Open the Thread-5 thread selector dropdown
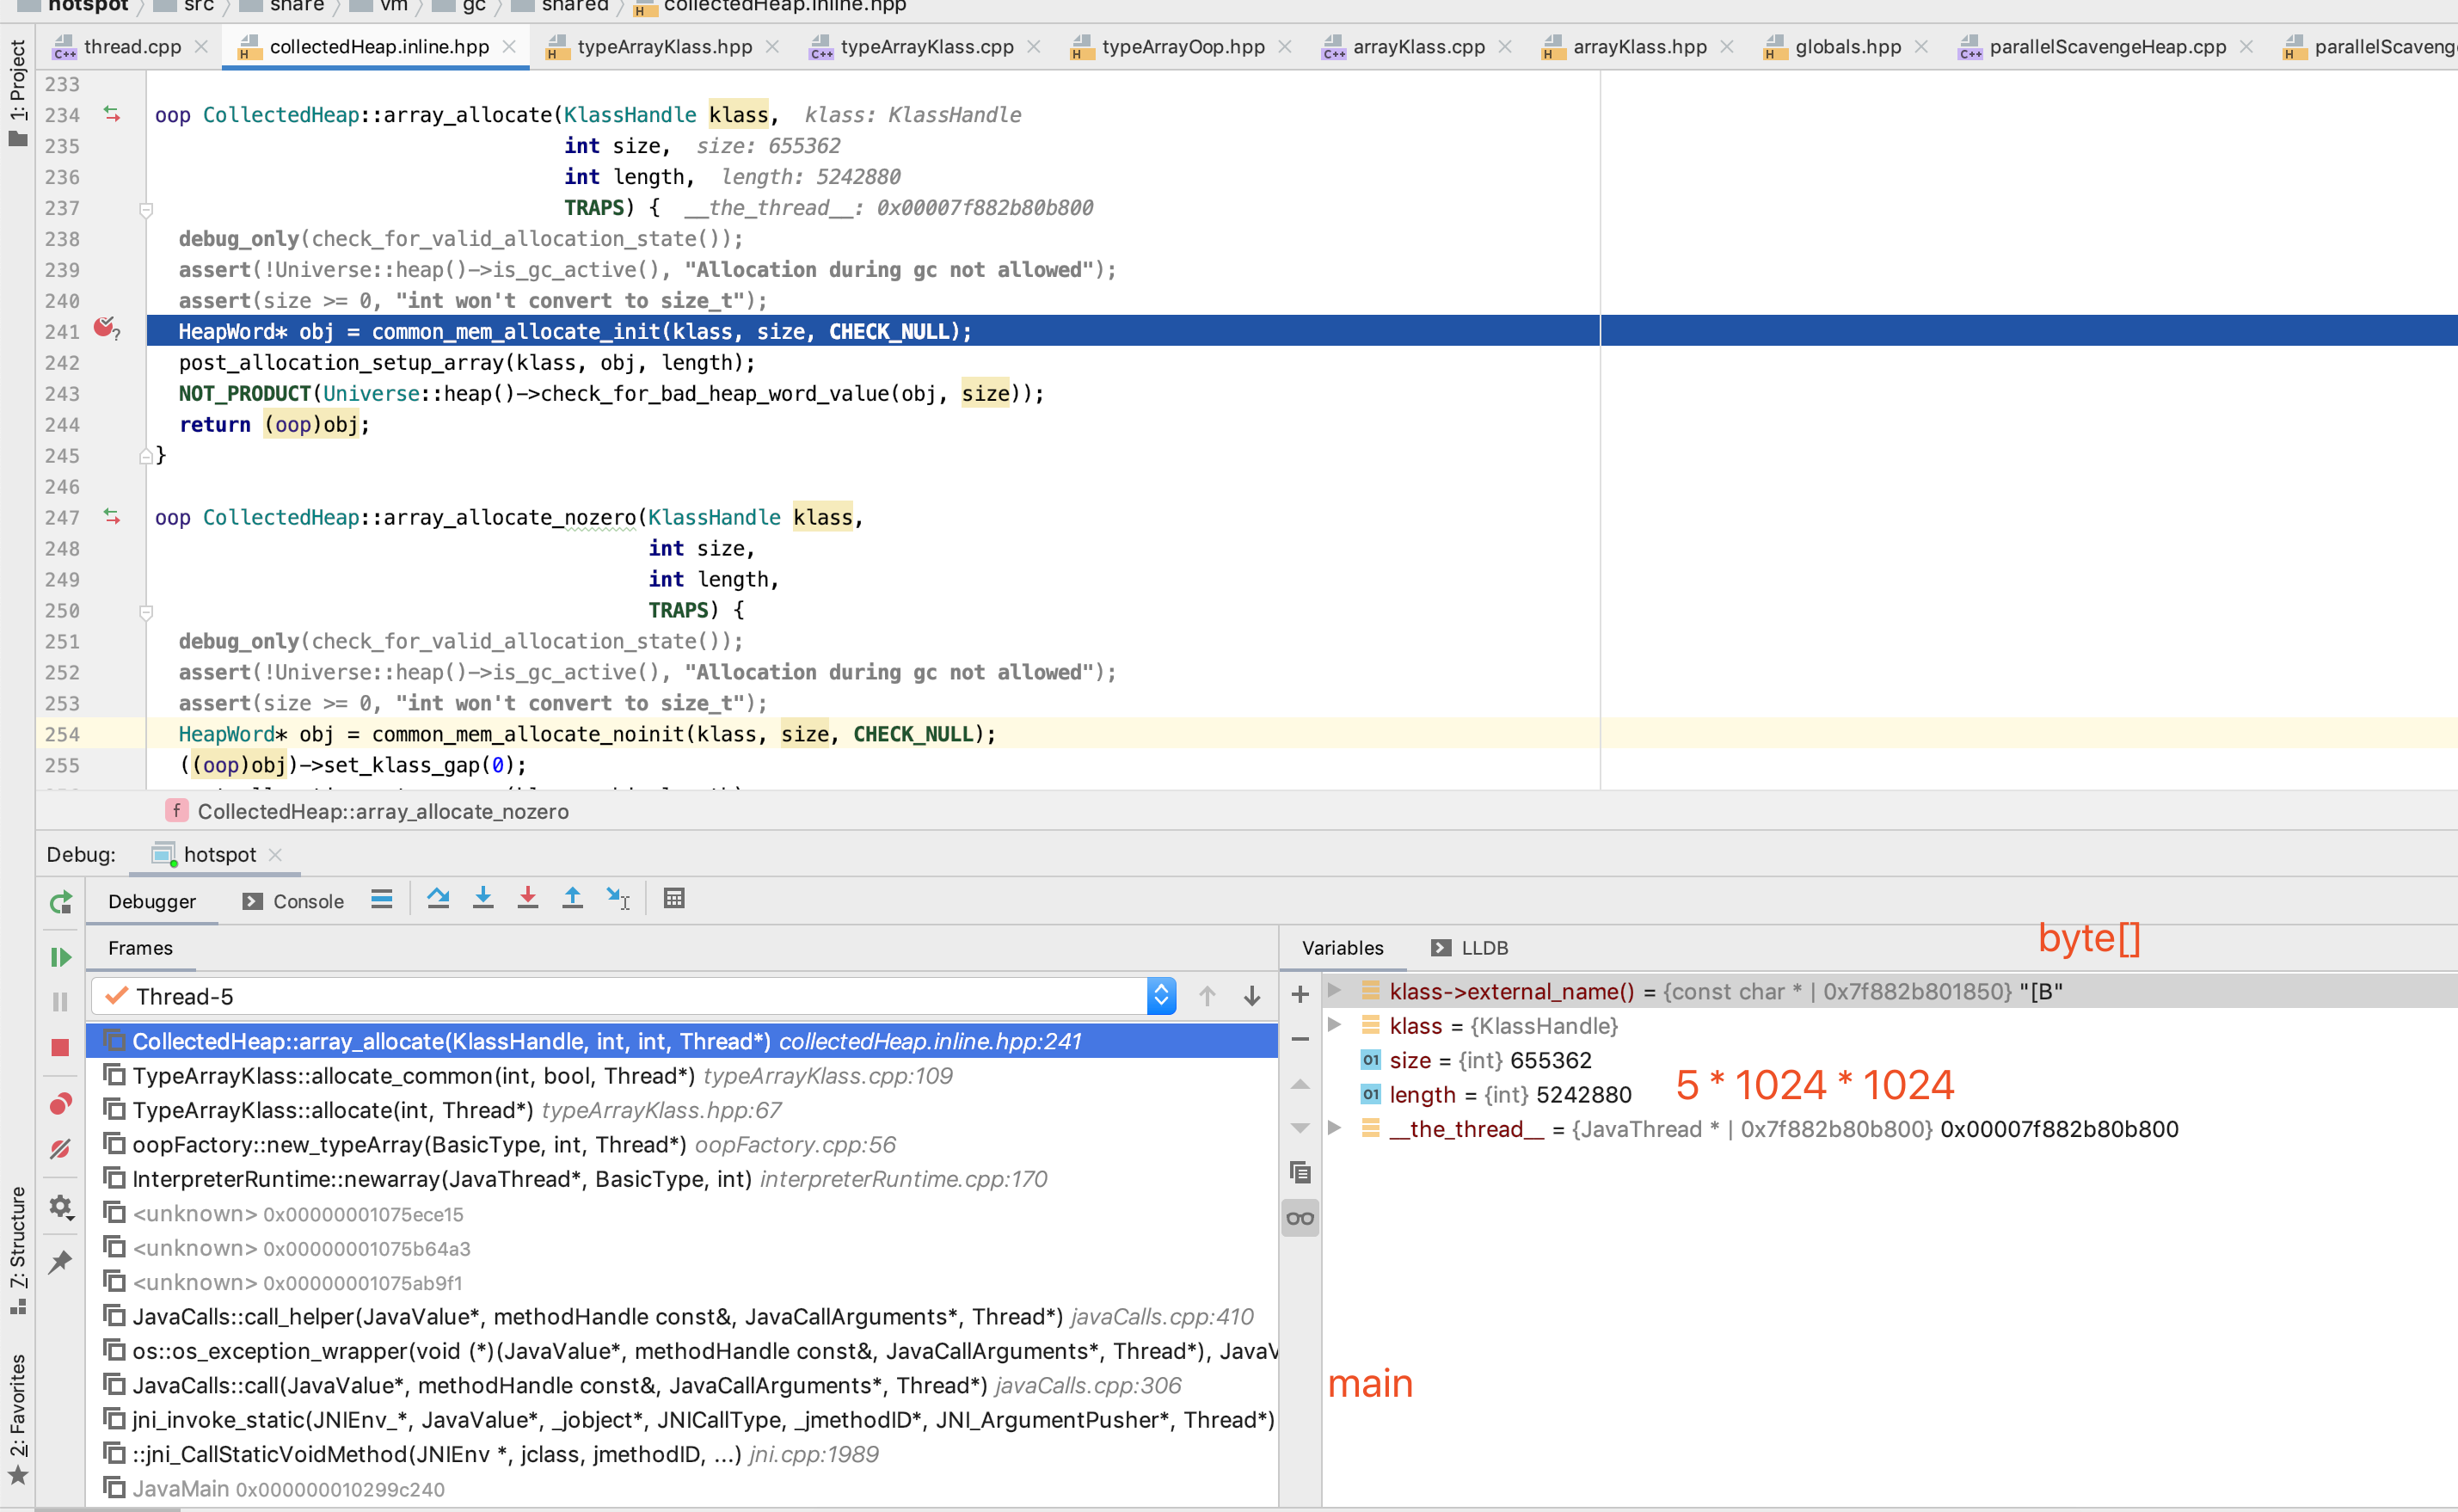This screenshot has height=1512, width=2458. click(1160, 996)
